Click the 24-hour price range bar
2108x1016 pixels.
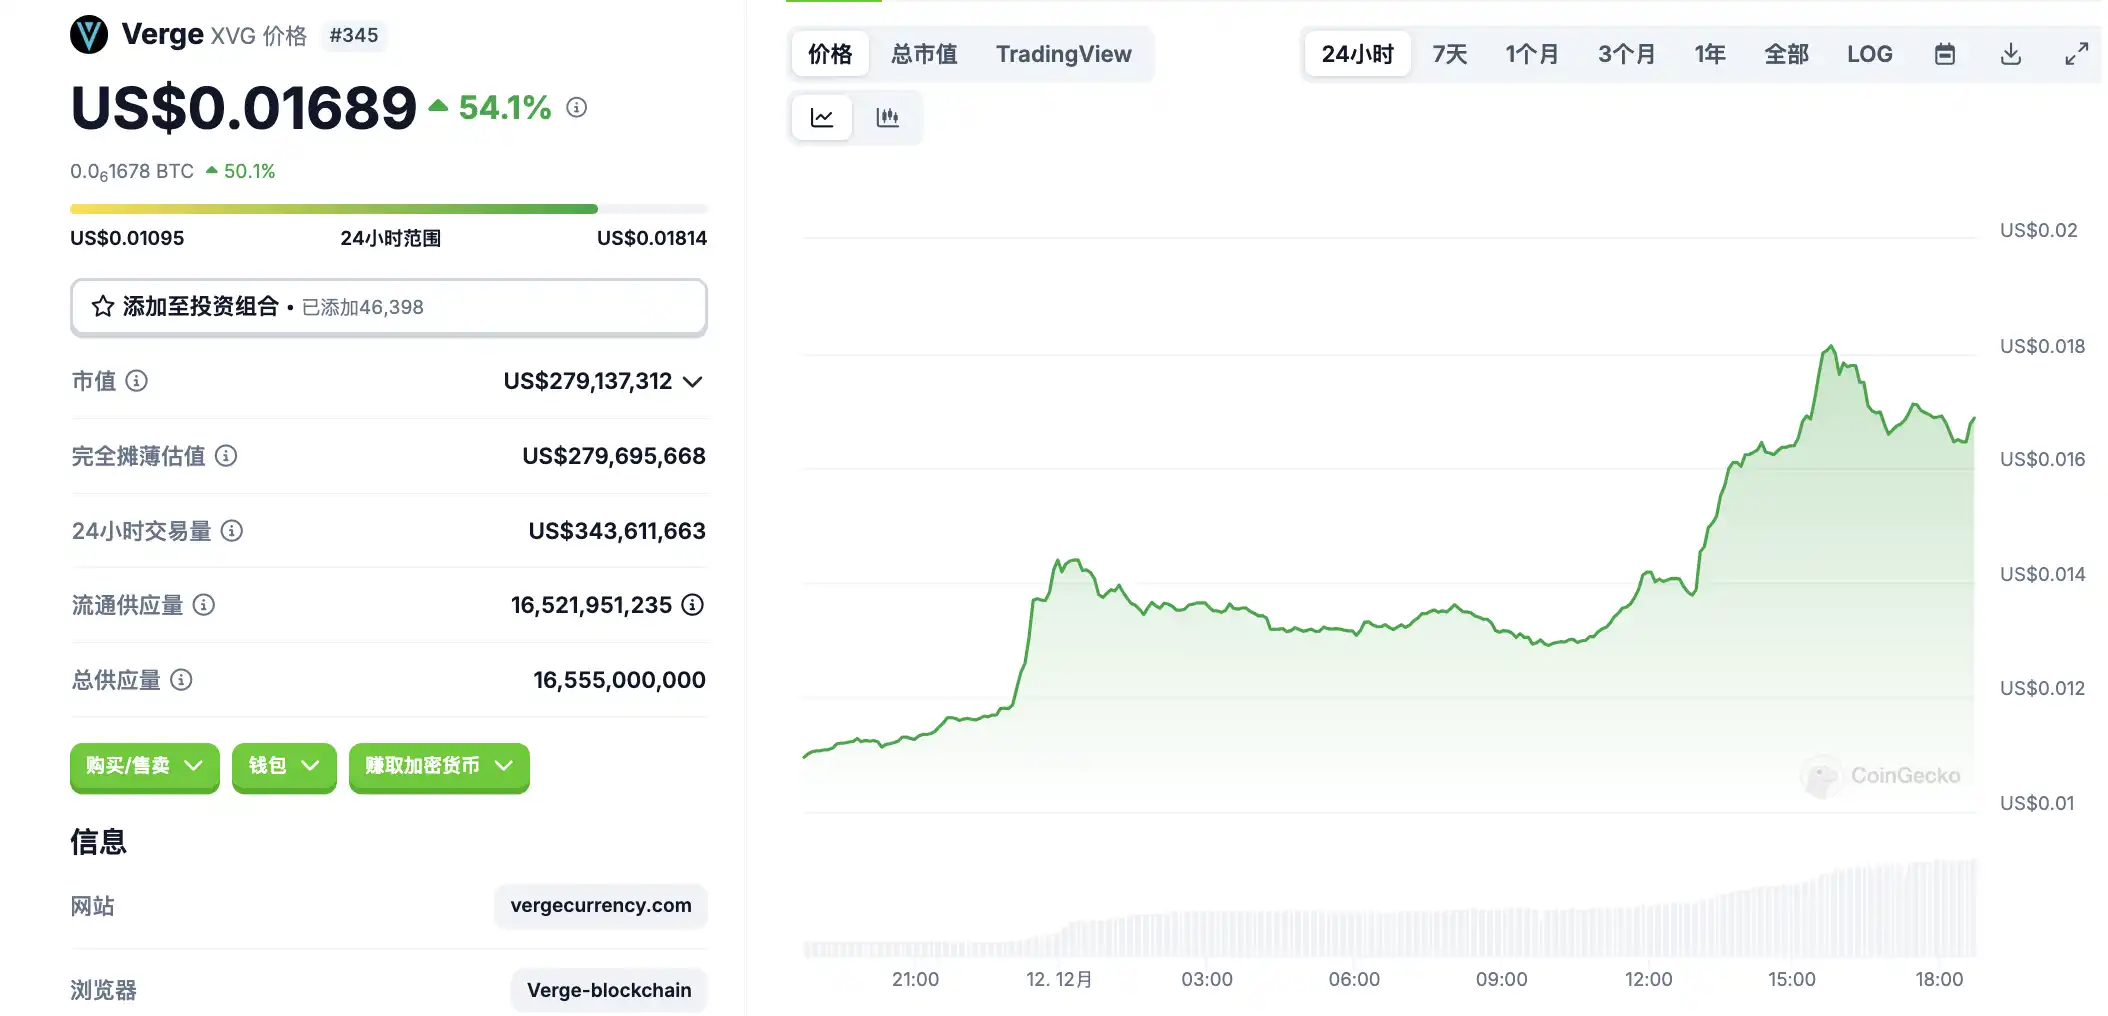point(388,209)
